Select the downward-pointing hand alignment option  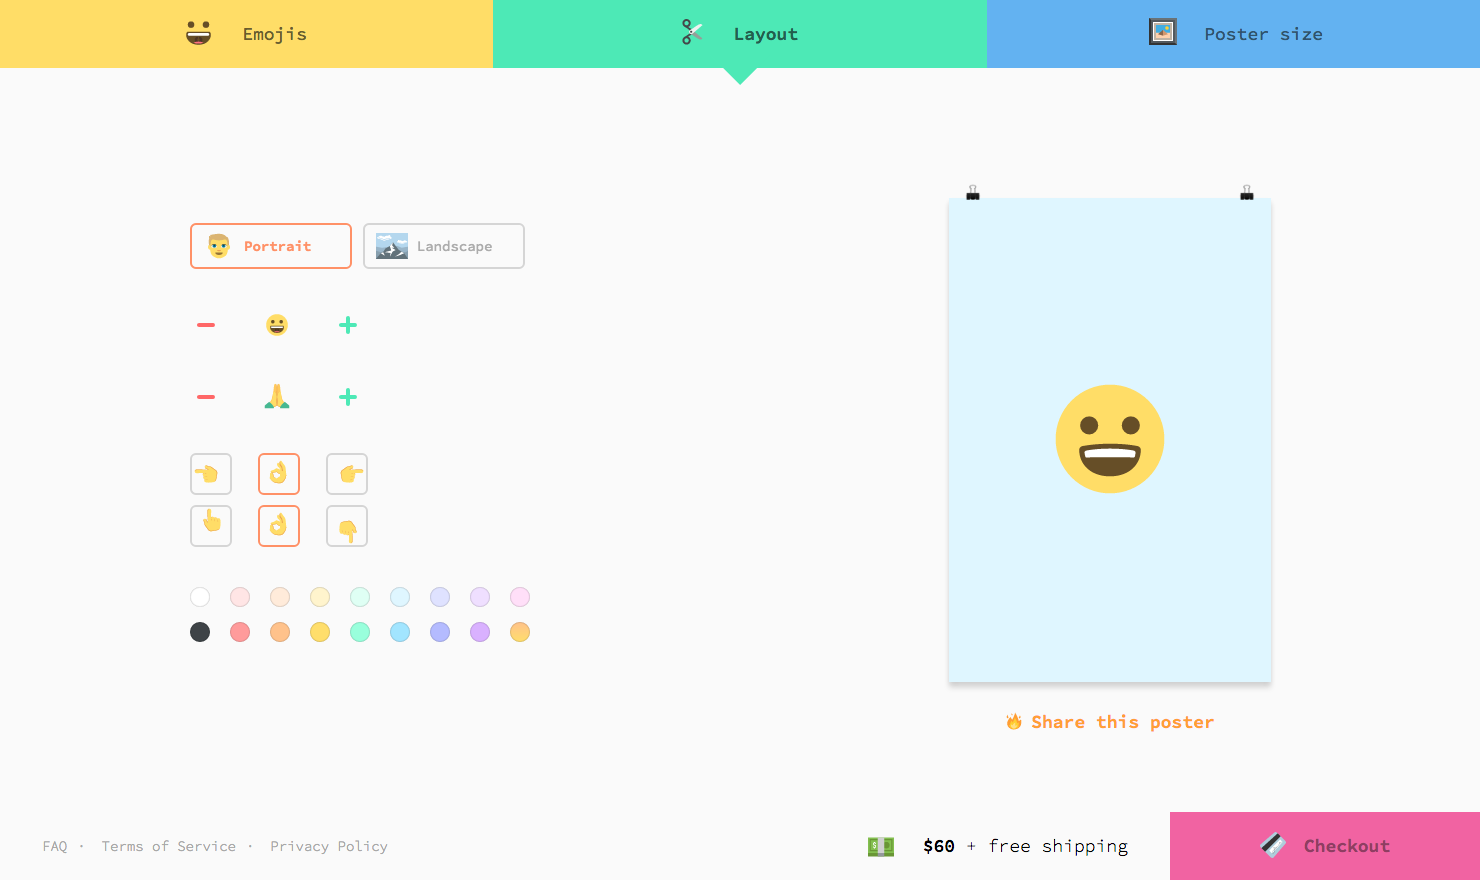347,526
